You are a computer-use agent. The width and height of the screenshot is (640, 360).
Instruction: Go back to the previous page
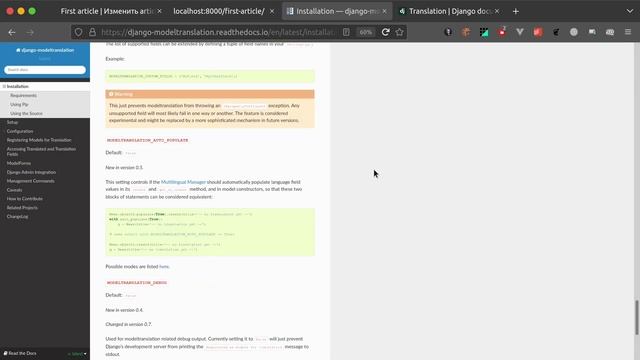(12, 32)
